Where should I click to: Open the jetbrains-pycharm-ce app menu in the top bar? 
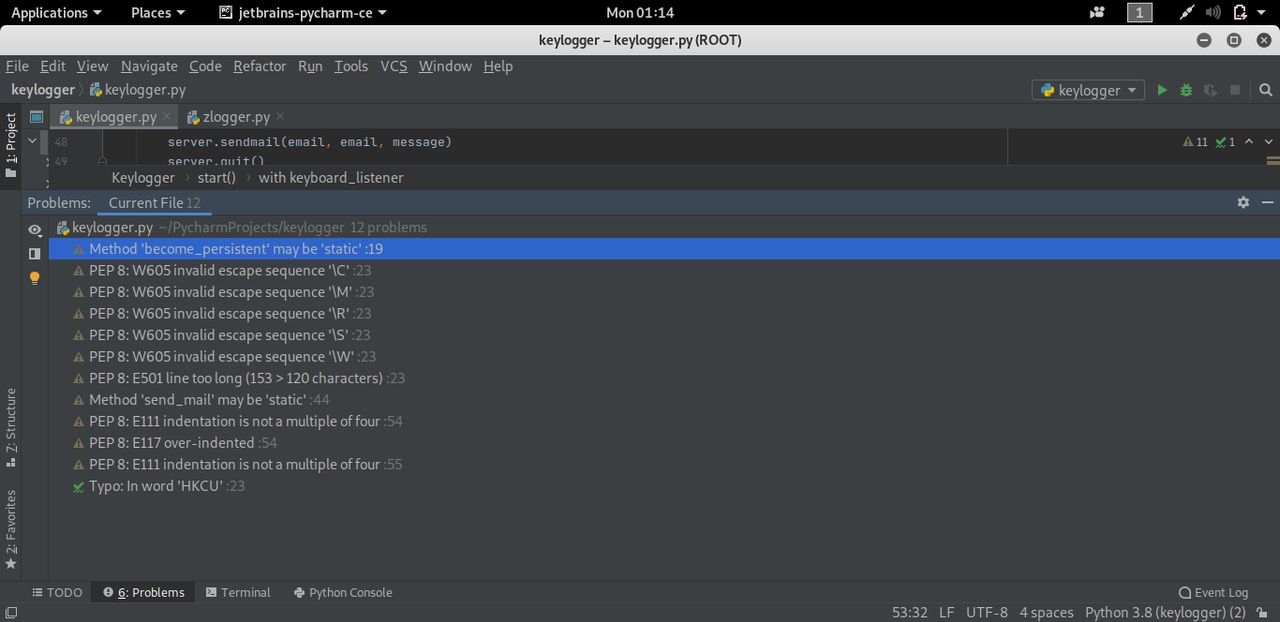coord(304,13)
